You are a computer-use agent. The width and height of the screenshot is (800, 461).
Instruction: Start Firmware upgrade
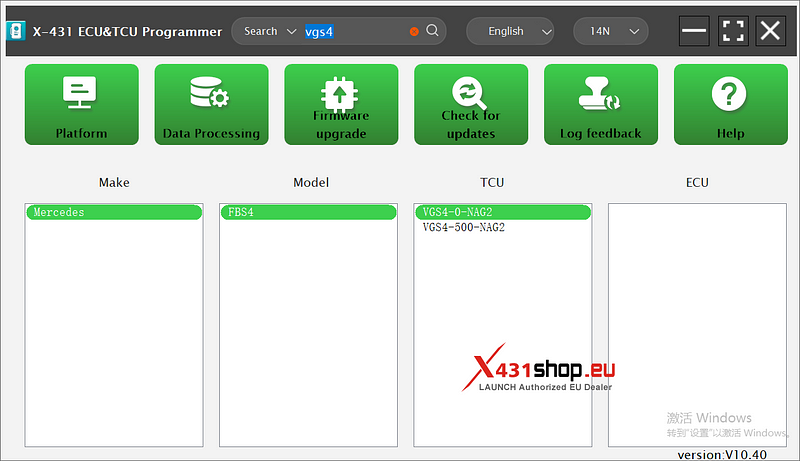[341, 105]
